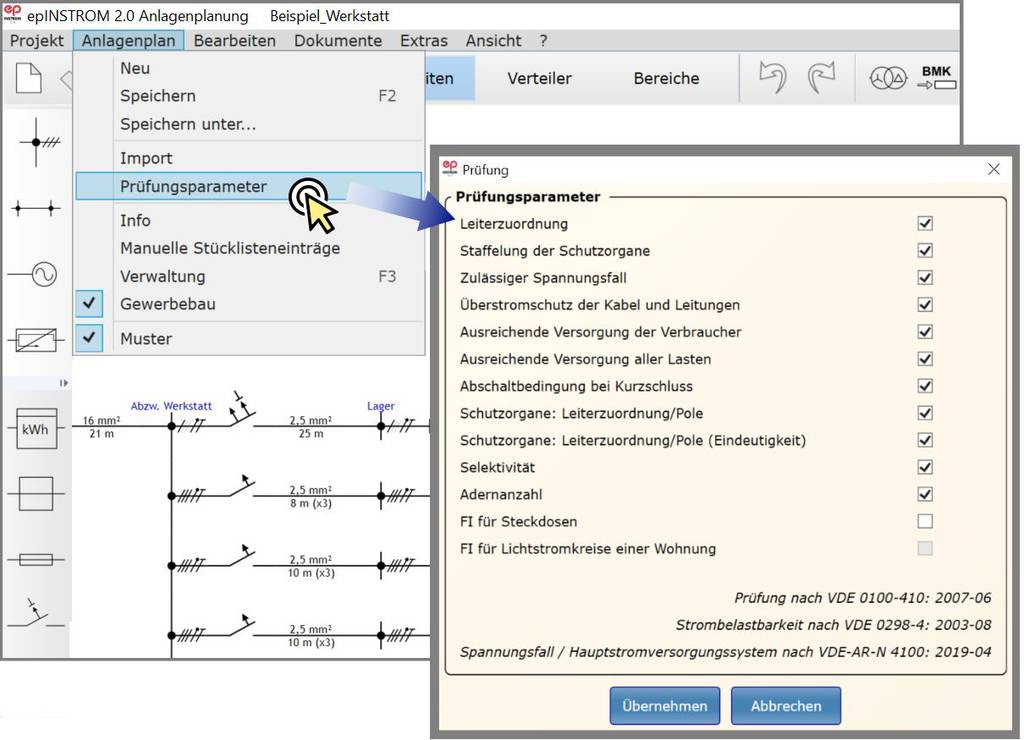
Task: Toggle Abschaltbedingung bei Kurzschluss checkbox
Action: 925,386
